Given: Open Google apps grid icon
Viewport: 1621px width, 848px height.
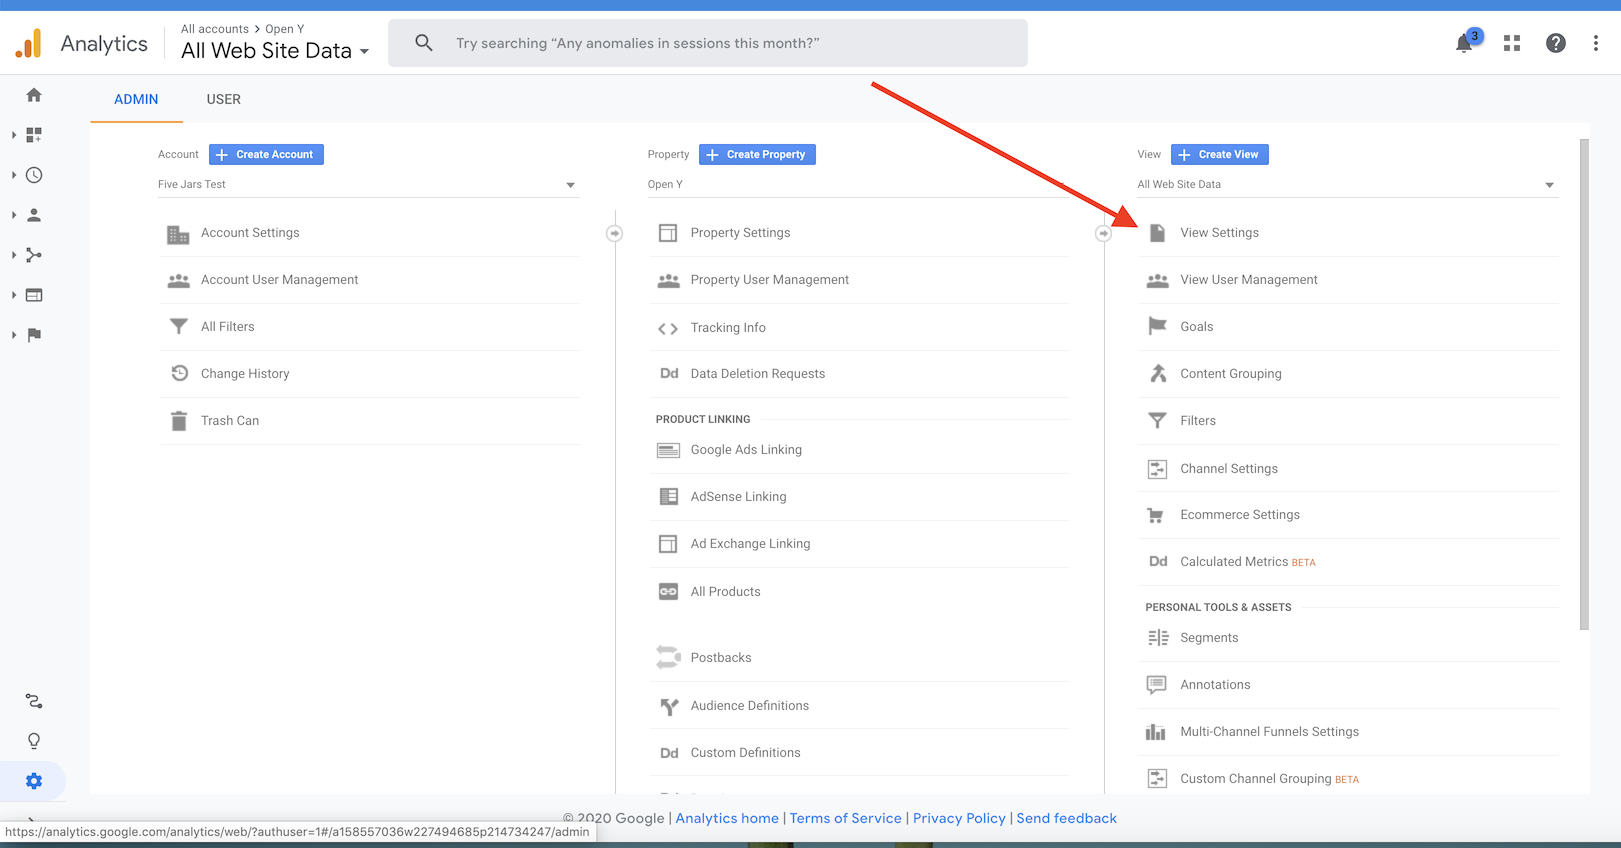Looking at the screenshot, I should coord(1512,43).
